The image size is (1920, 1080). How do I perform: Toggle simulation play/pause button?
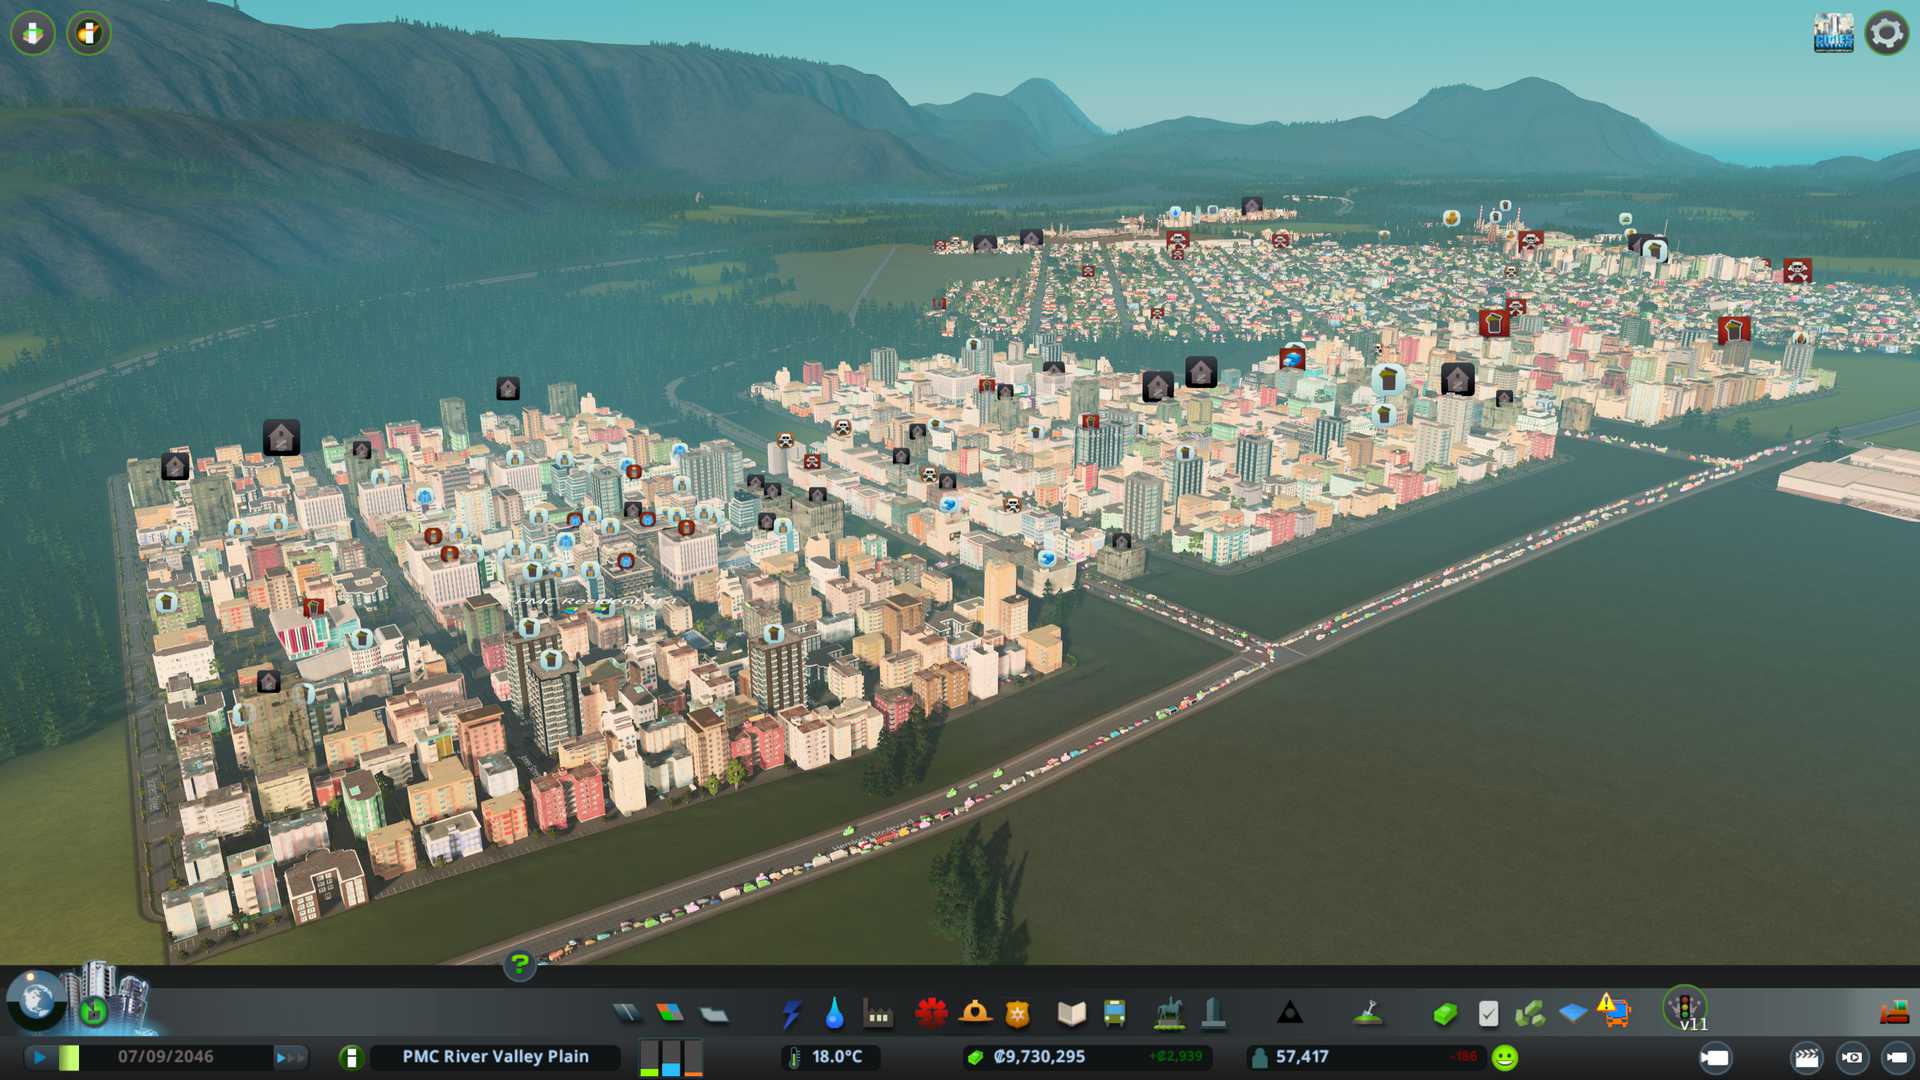click(x=39, y=1057)
